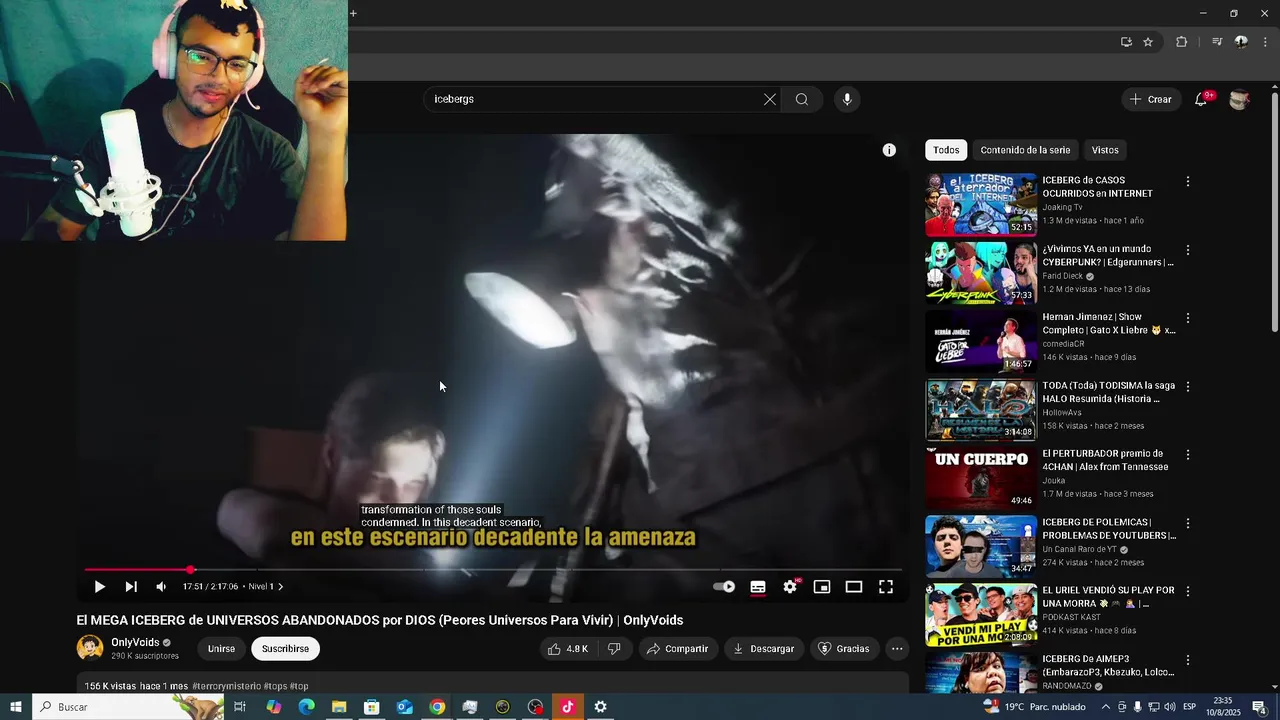Open Chrome profile avatar

click(1241, 42)
